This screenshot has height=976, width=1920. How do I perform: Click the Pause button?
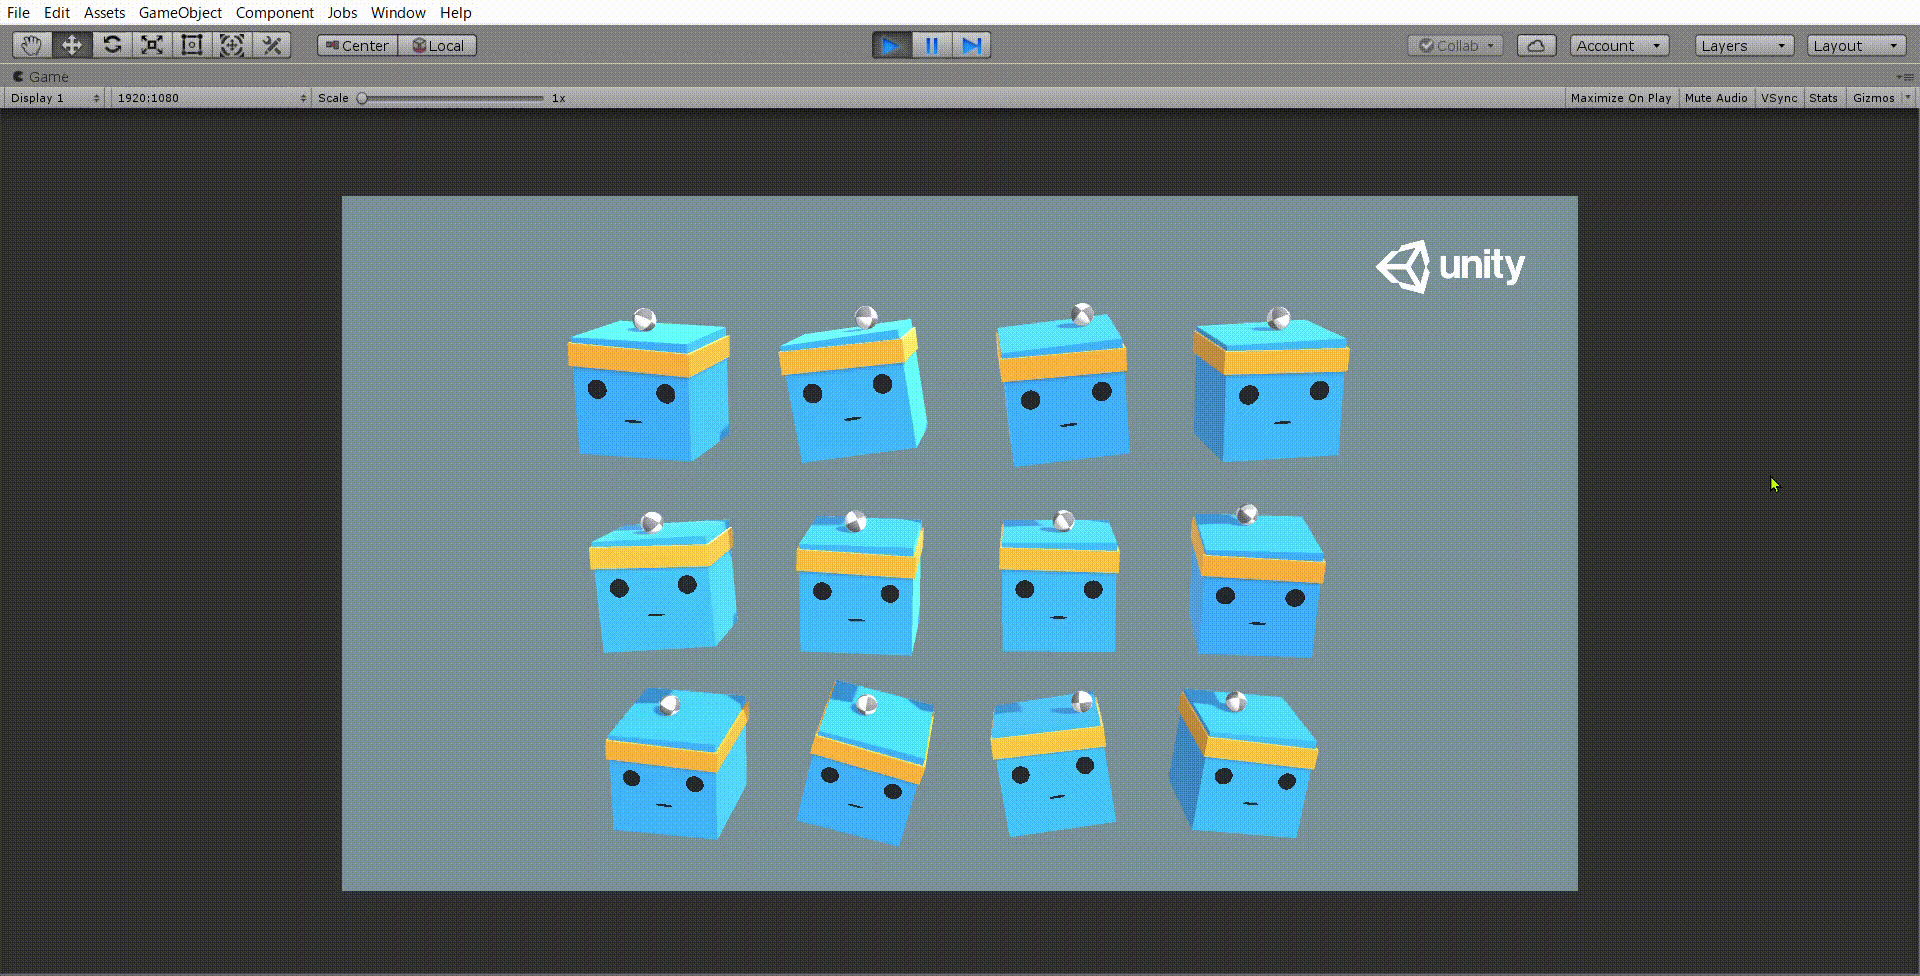[x=932, y=45]
